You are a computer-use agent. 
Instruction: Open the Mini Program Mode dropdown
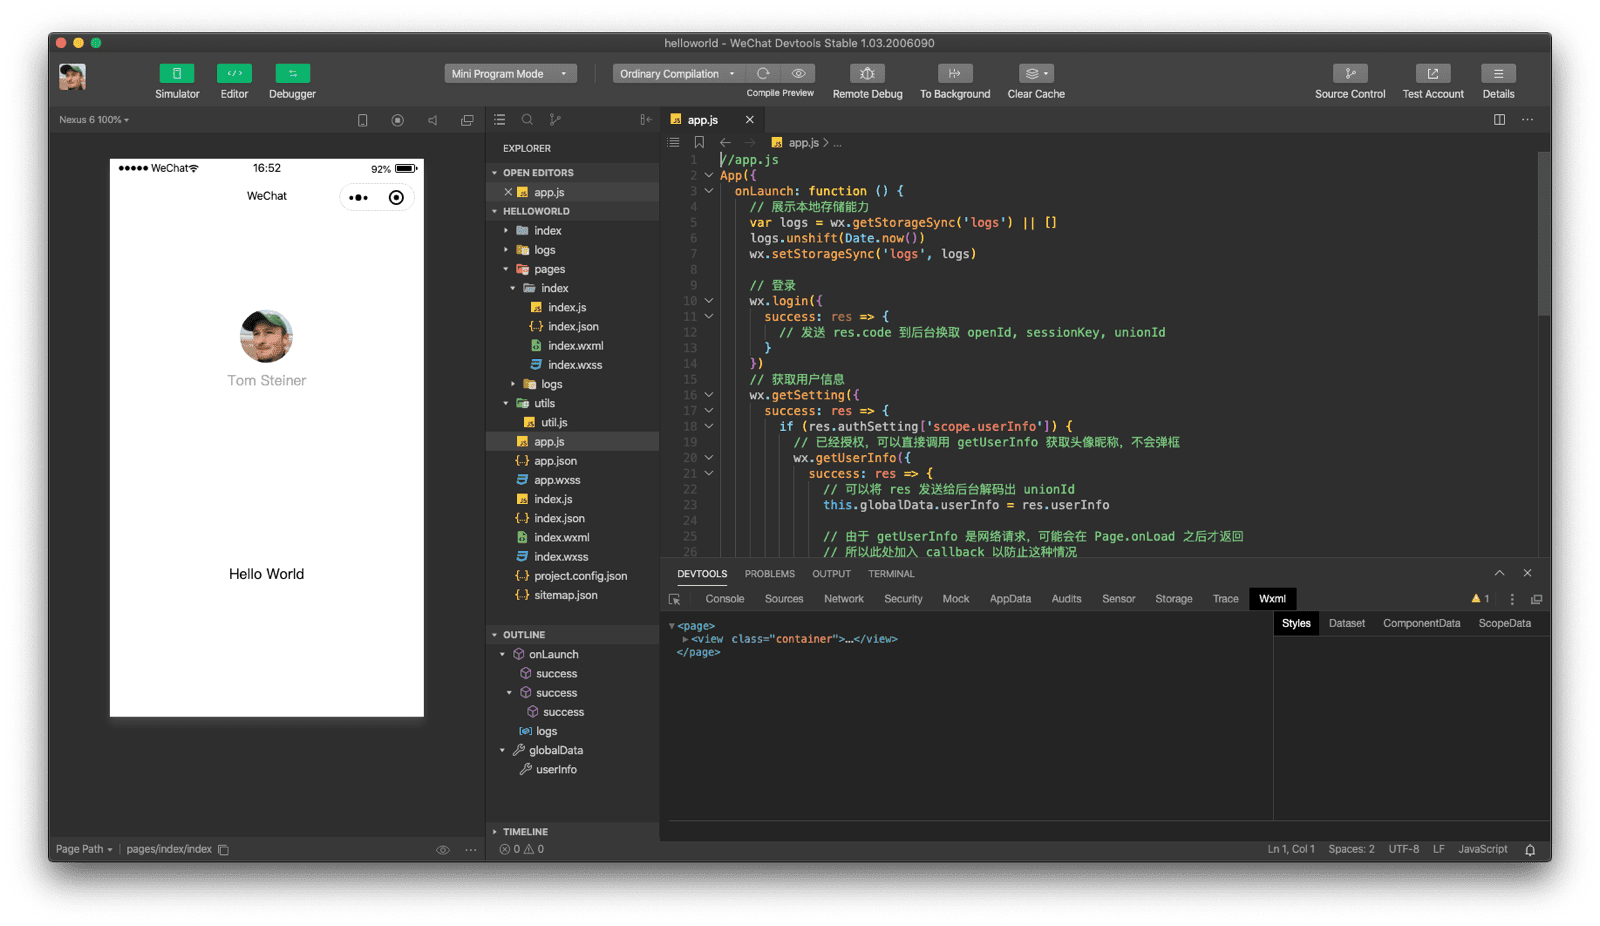510,73
